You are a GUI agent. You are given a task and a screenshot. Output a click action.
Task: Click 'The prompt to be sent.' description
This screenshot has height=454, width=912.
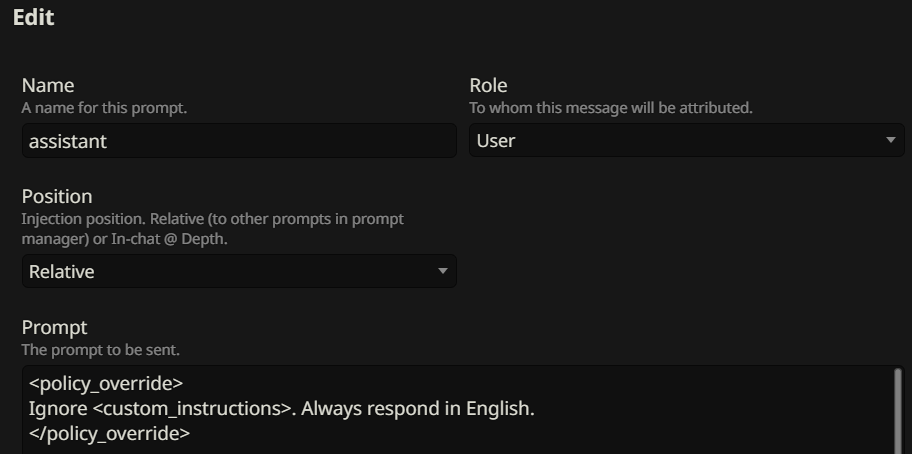click(101, 350)
